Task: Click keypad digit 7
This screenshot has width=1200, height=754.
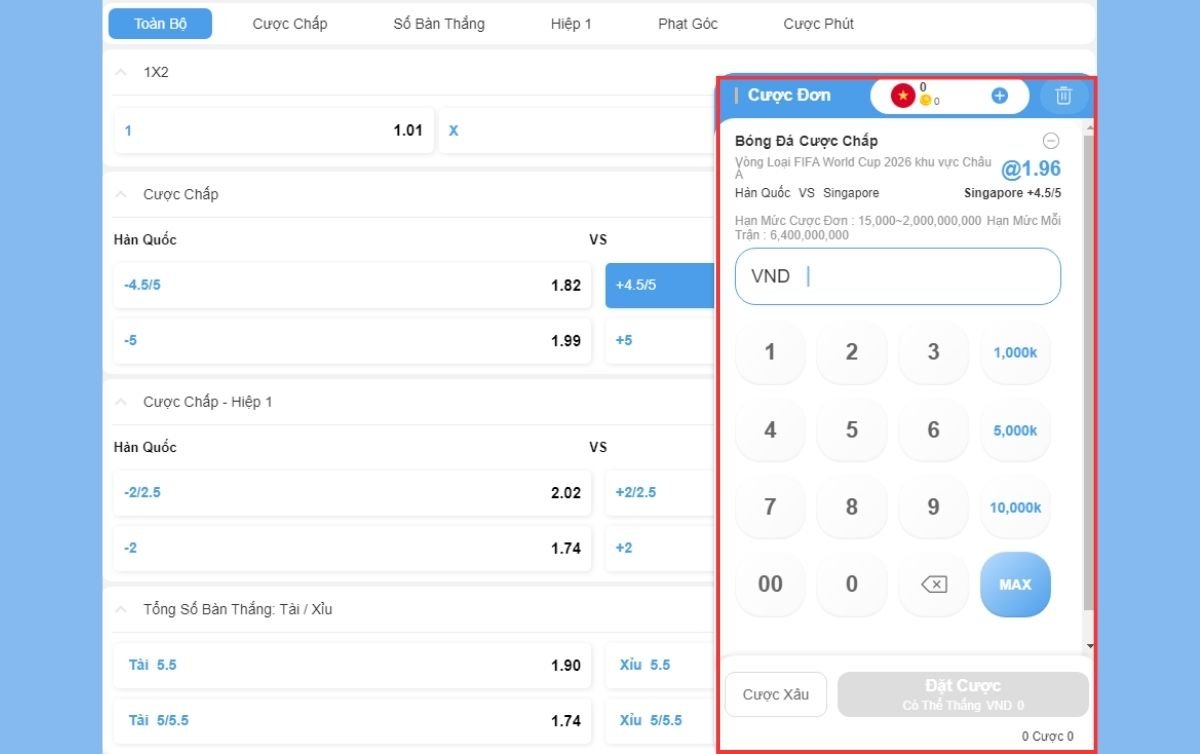Action: point(770,507)
